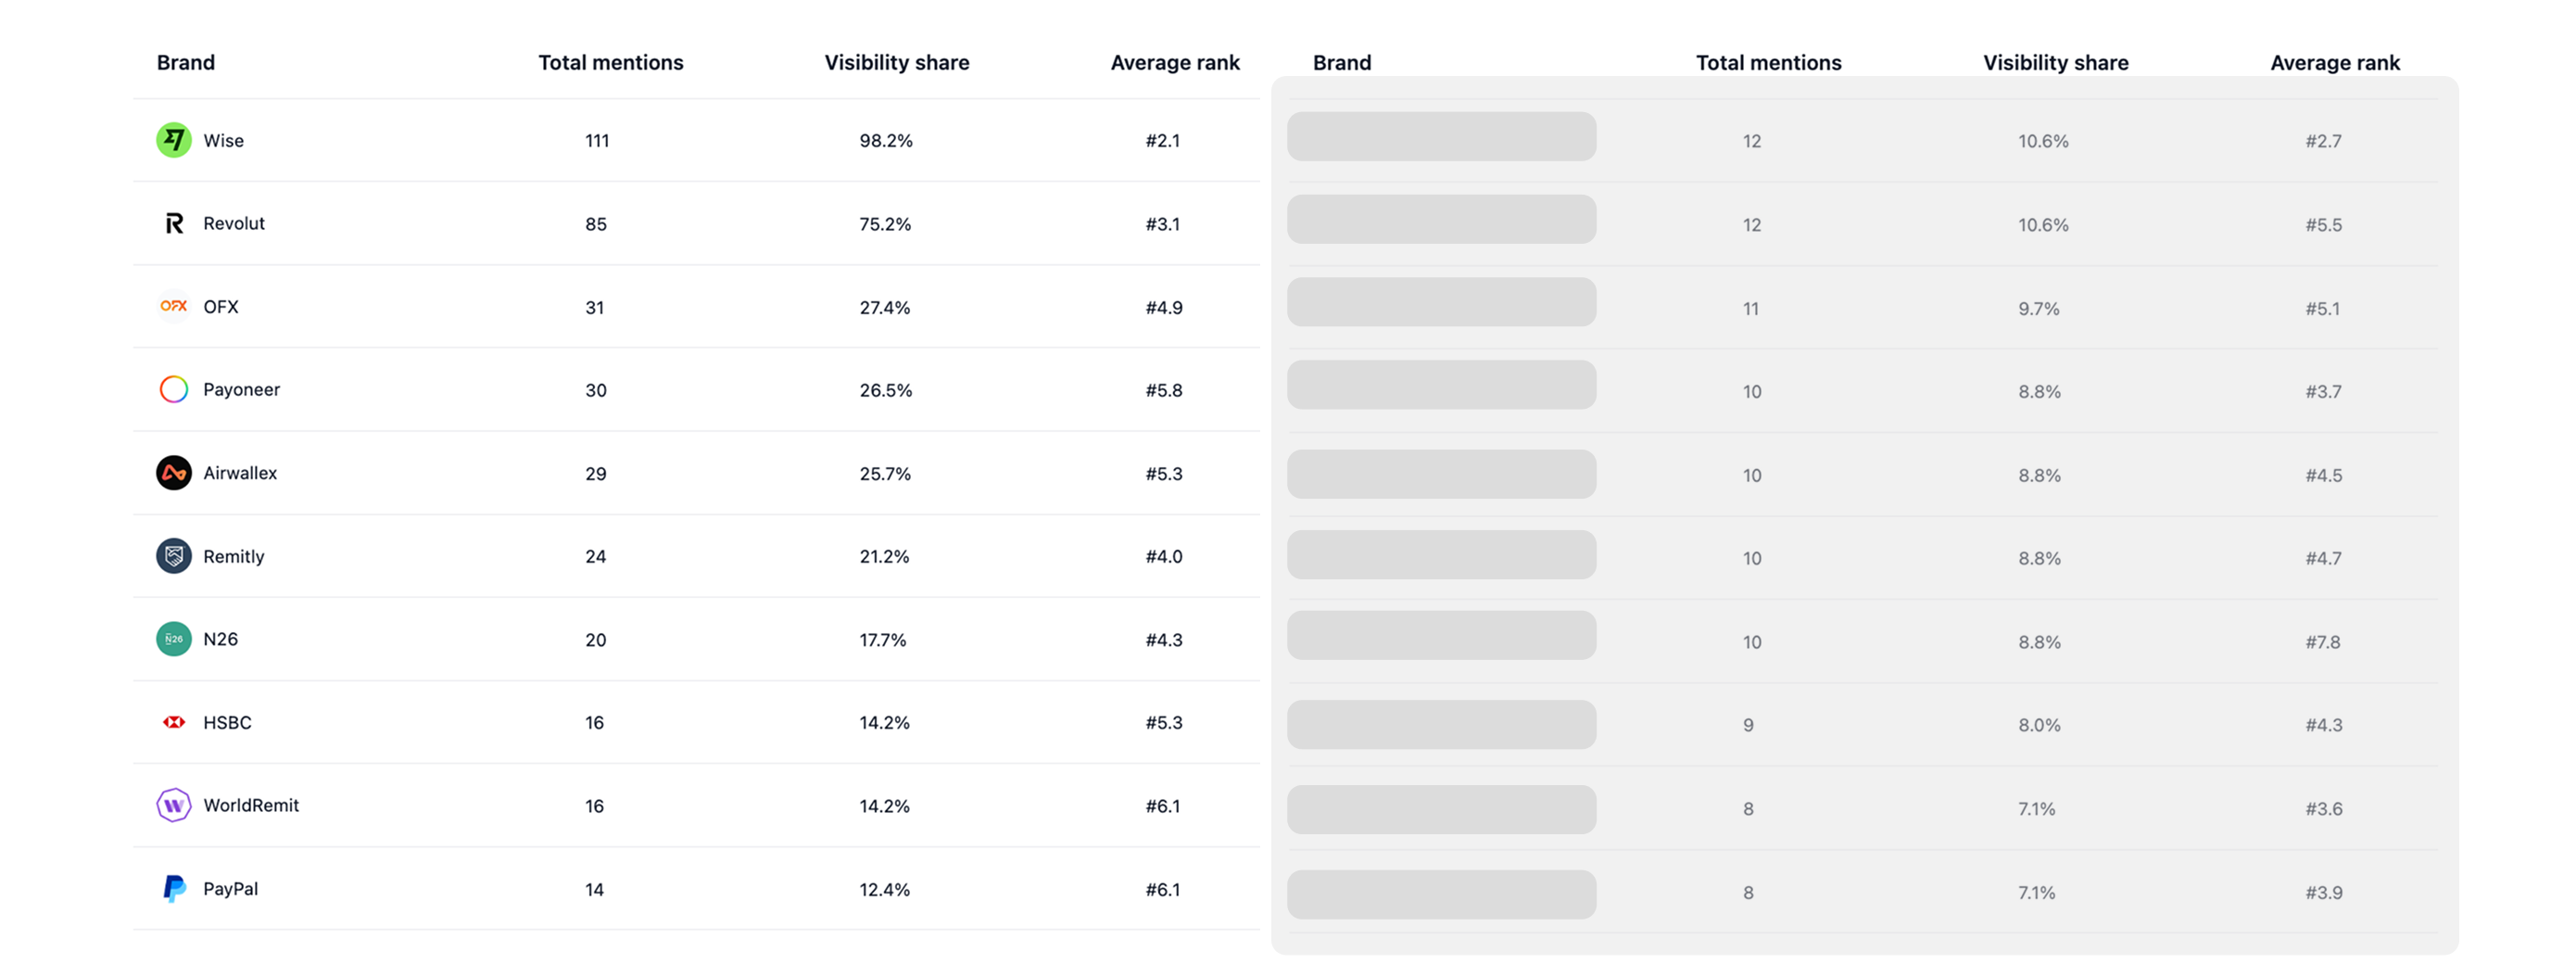
Task: Sort by Total mentions in left table
Action: [611, 62]
